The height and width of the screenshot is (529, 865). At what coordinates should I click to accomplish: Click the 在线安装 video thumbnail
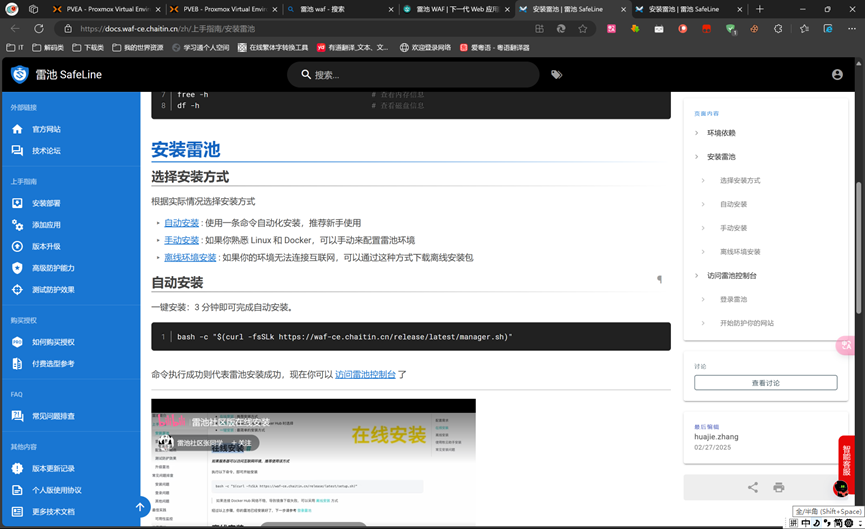(x=313, y=462)
